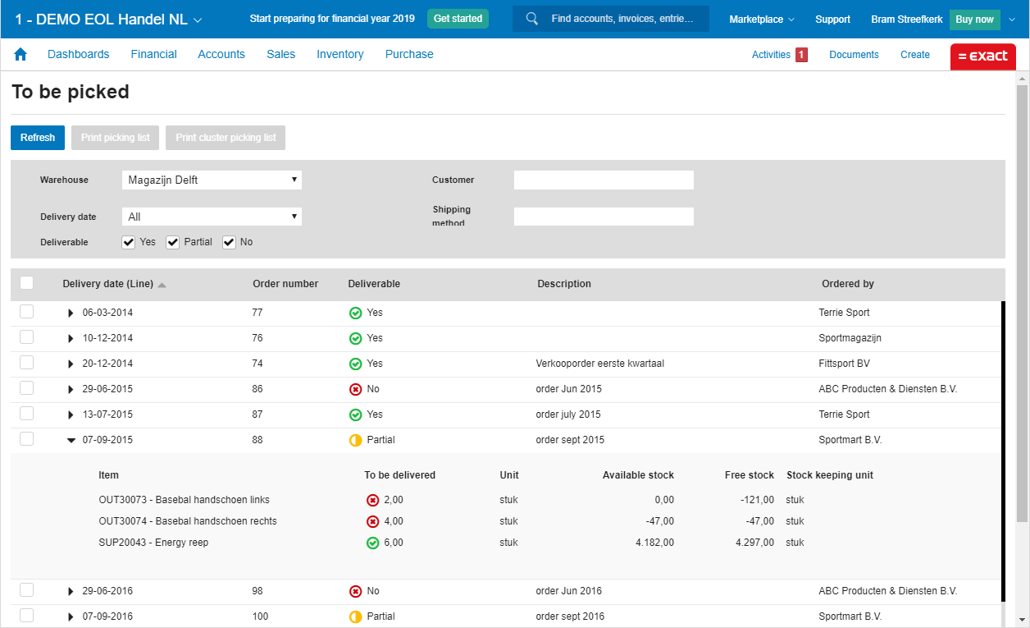Uncheck the Partial deliverable checkbox
1030x628 pixels.
173,242
